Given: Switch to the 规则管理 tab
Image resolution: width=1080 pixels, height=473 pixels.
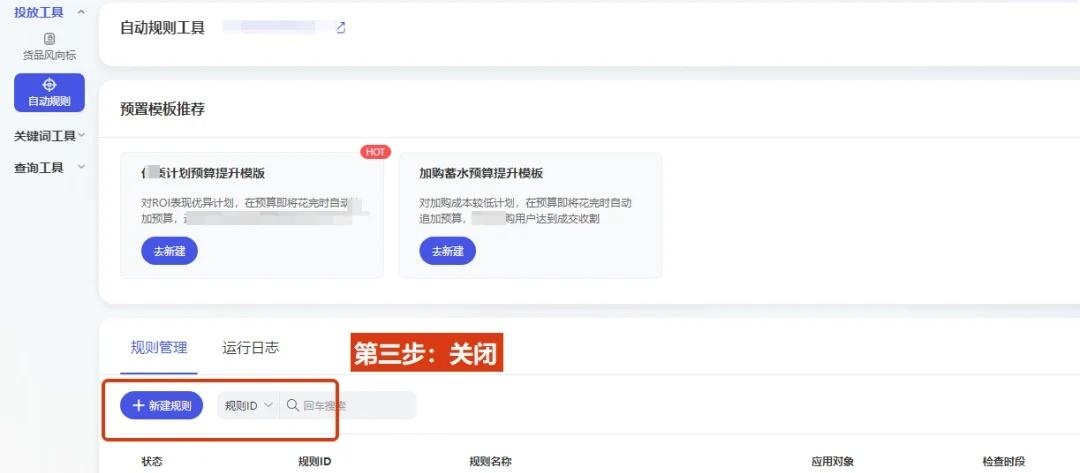Looking at the screenshot, I should pos(159,348).
